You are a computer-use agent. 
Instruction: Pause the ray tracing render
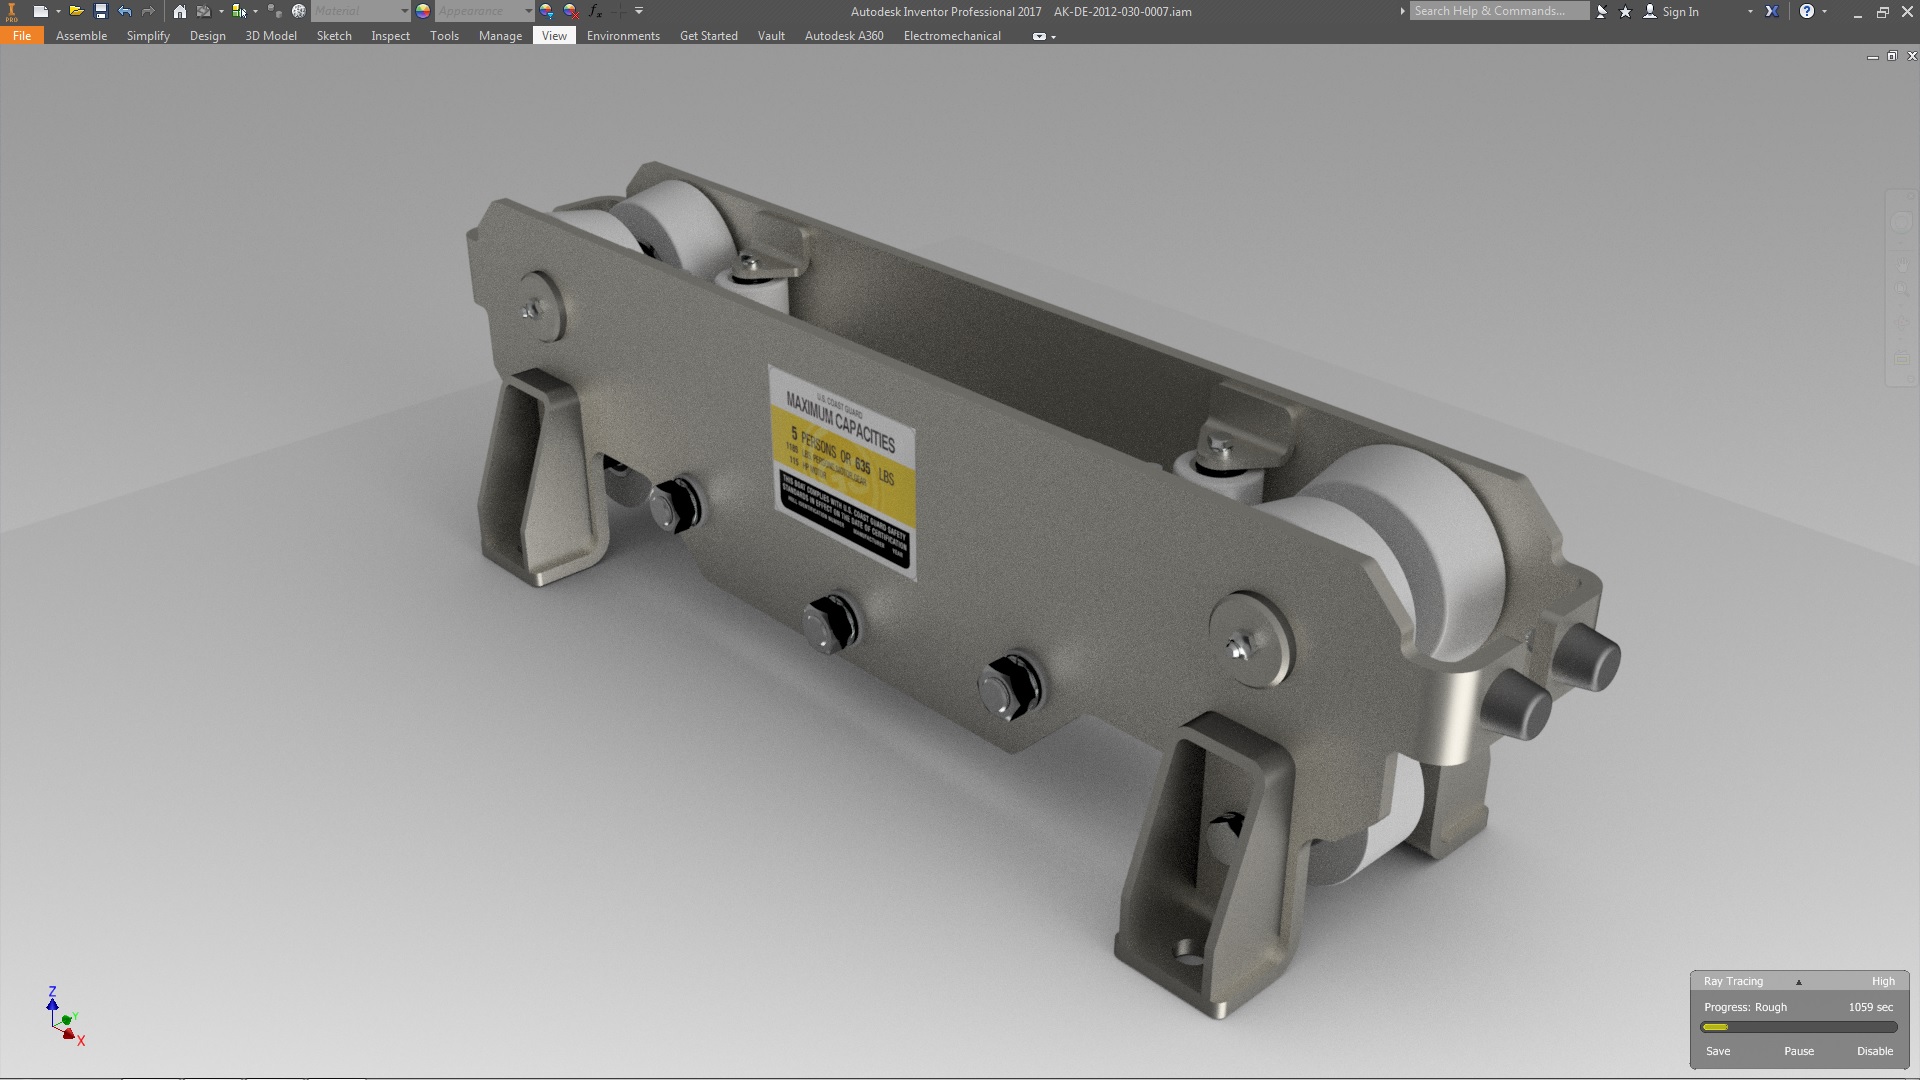pos(1798,1051)
